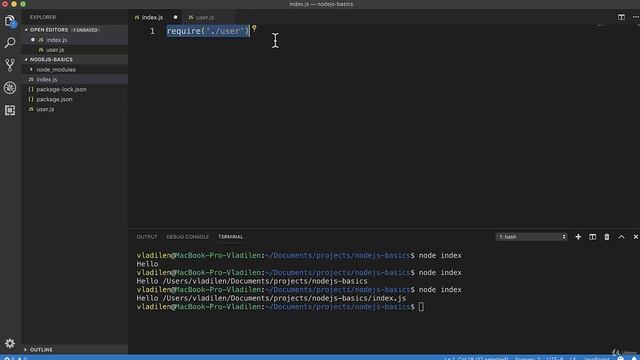Click the '1 UNSAVED' badge
This screenshot has height=360, width=640.
[x=85, y=30]
